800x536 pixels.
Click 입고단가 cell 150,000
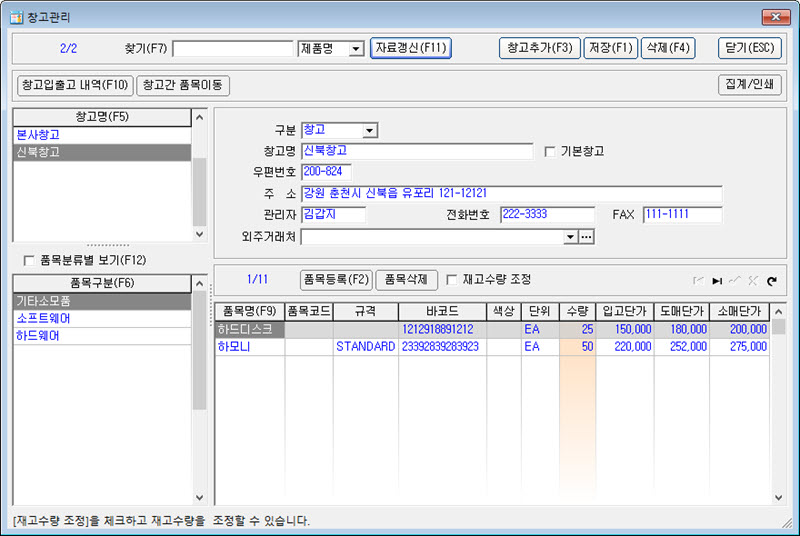[x=625, y=329]
